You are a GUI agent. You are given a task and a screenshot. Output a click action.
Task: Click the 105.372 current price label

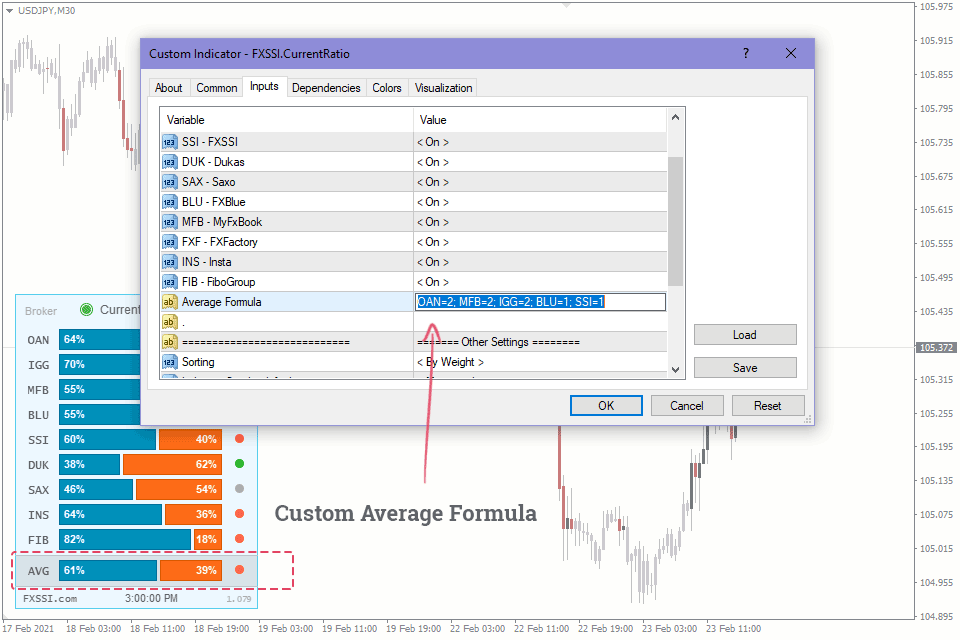pyautogui.click(x=936, y=347)
